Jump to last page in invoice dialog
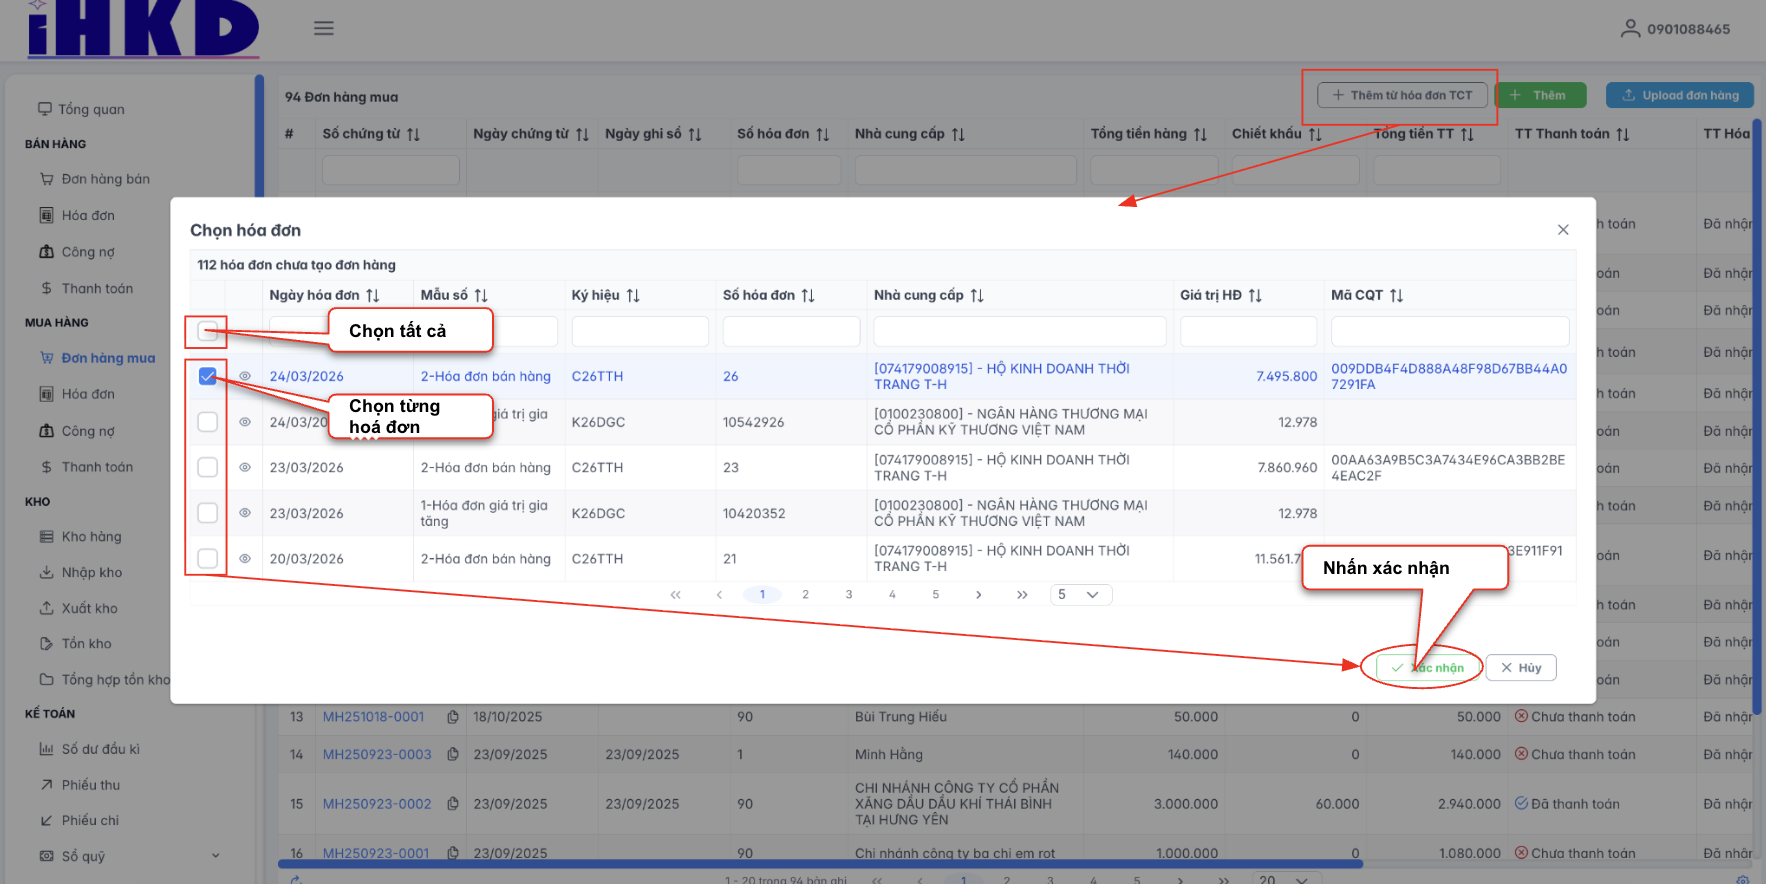The image size is (1766, 884). coord(1021,595)
